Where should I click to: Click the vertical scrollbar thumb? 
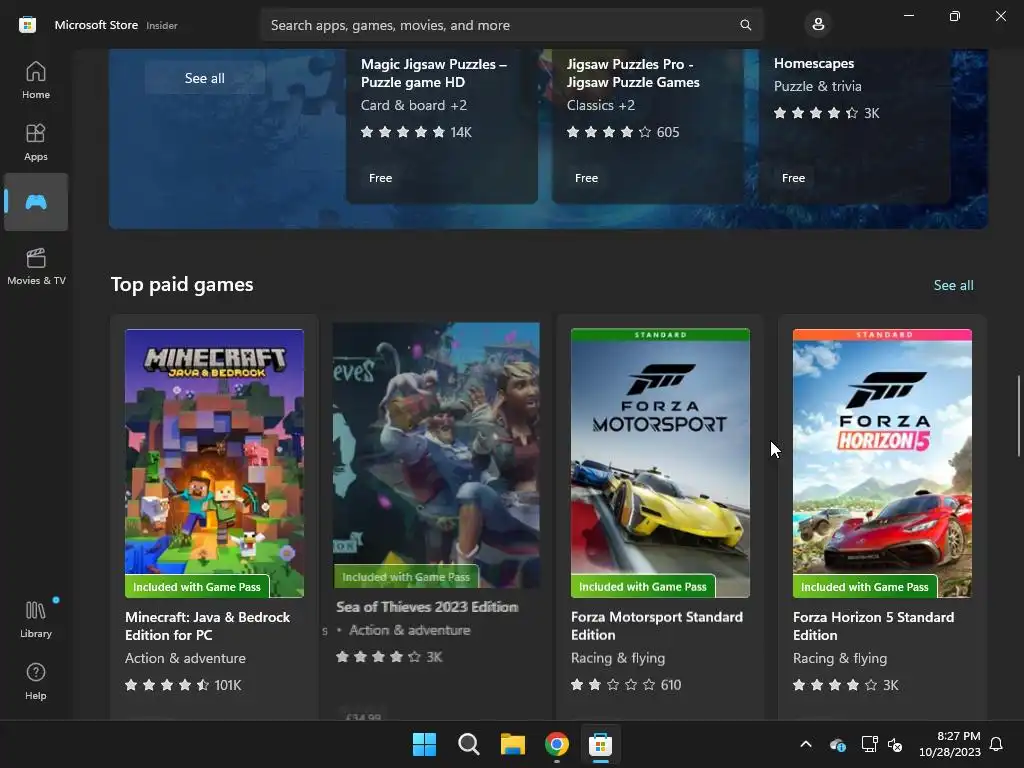[x=1018, y=416]
